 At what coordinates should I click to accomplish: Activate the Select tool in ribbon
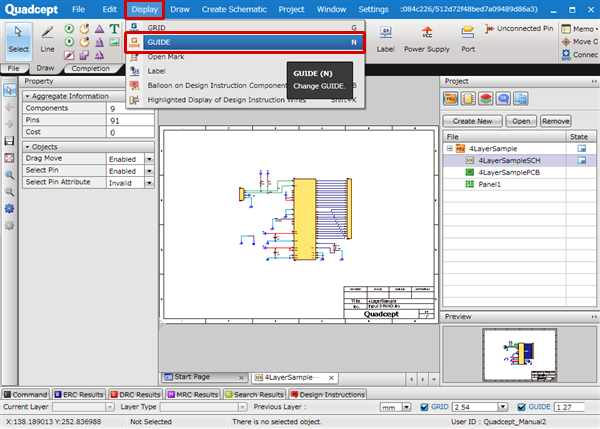point(18,40)
